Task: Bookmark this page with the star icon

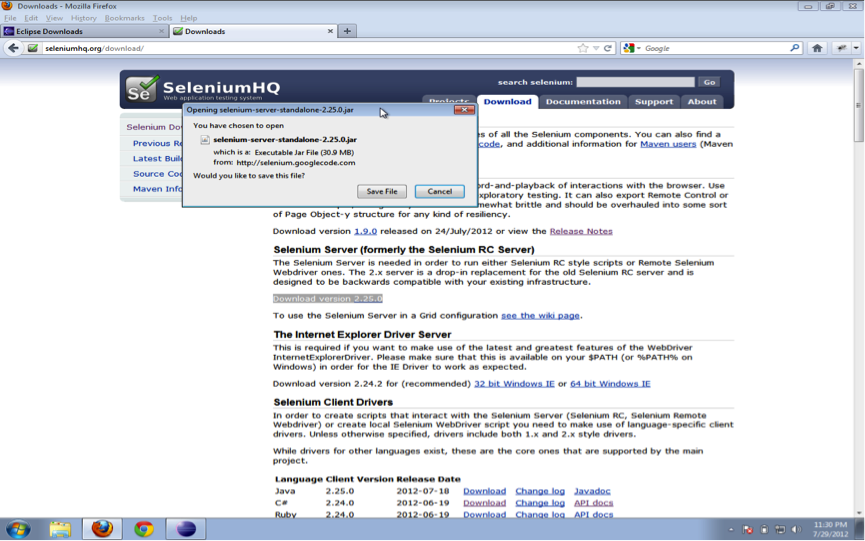Action: 583,48
